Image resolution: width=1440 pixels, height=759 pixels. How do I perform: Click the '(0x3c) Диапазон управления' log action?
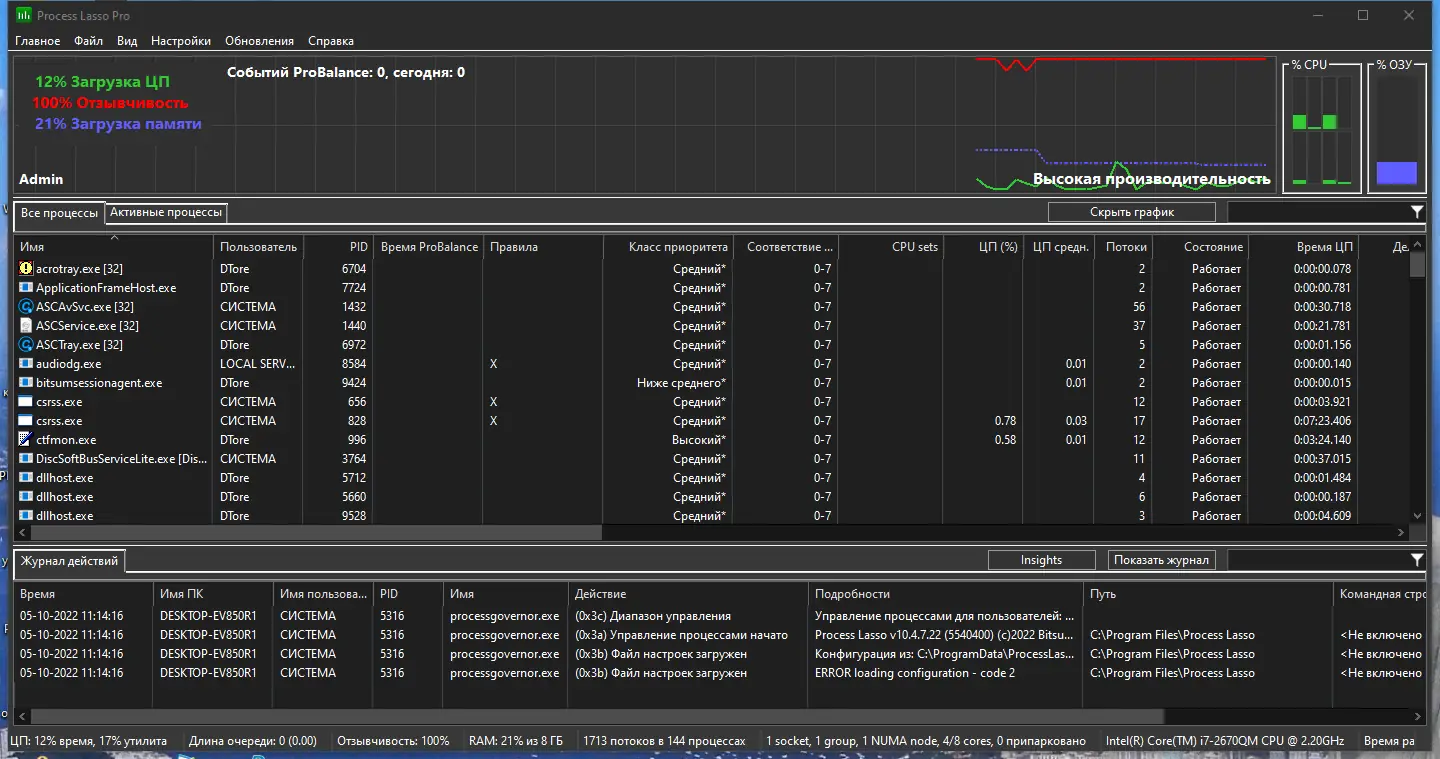653,616
